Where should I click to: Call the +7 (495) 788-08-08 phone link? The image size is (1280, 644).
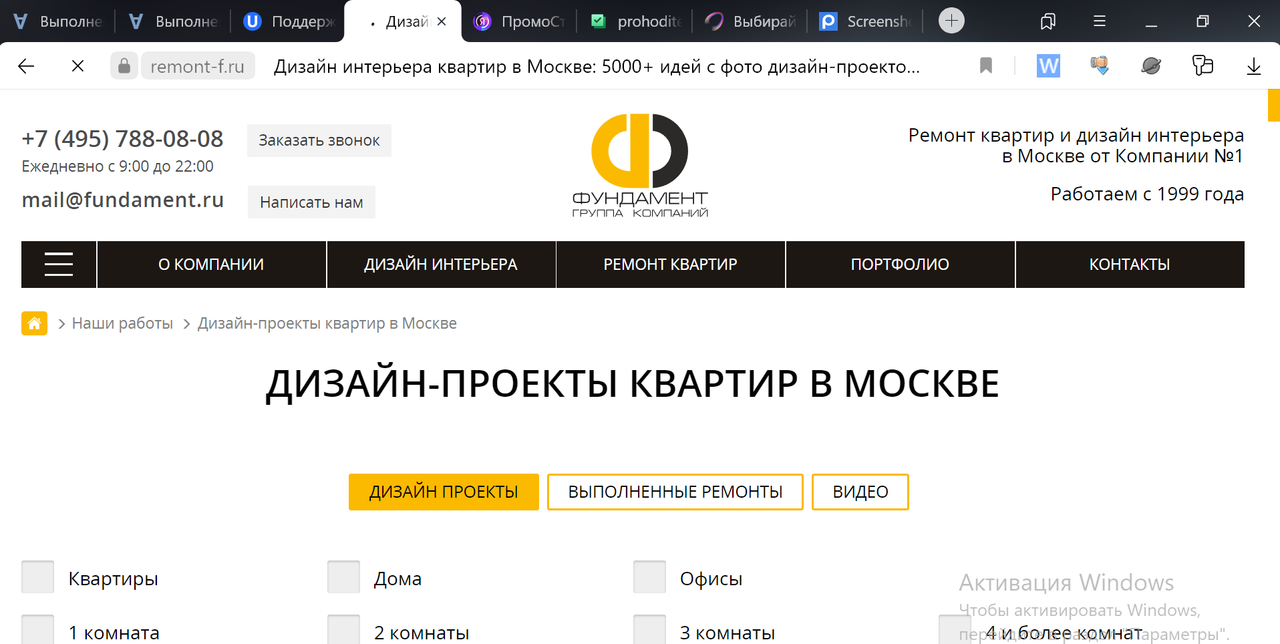click(x=123, y=138)
